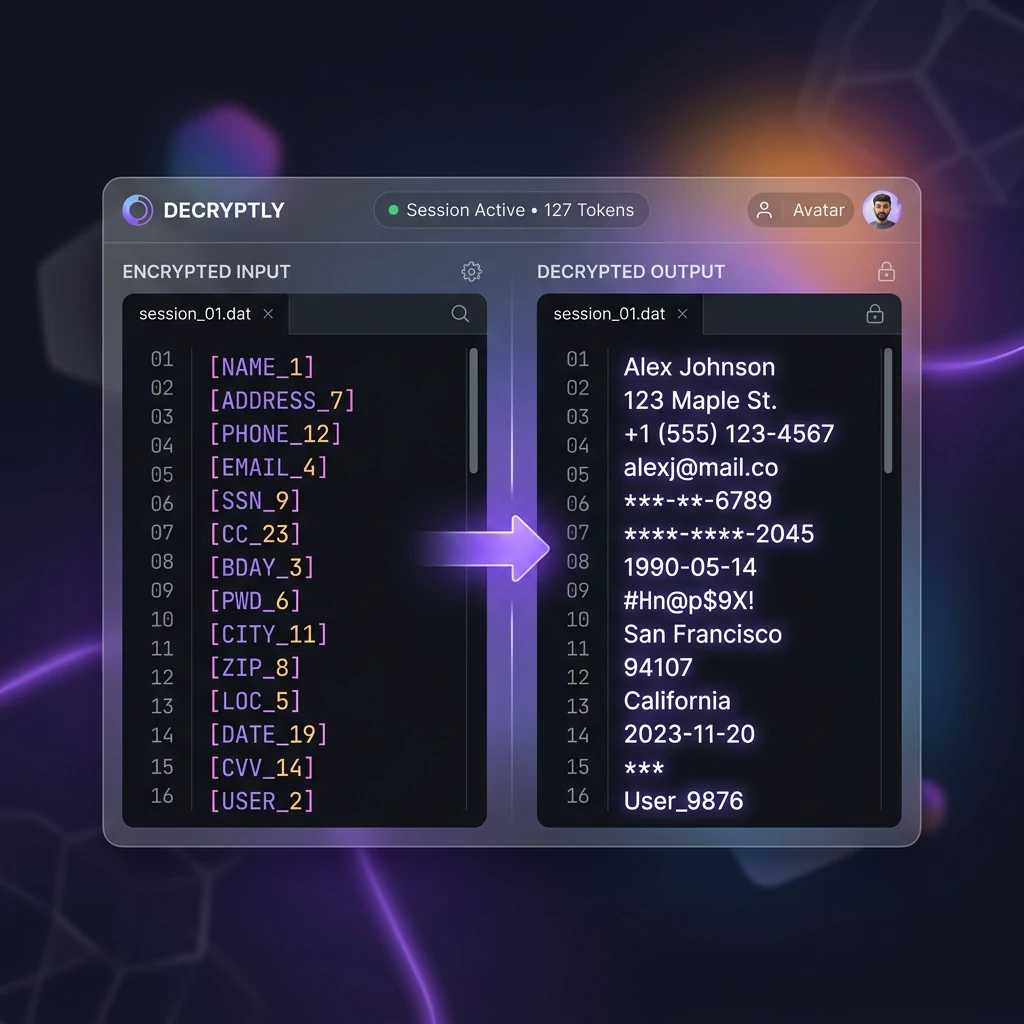Click the 123 Maple St. line
Screen dimensions: 1024x1024
point(700,400)
